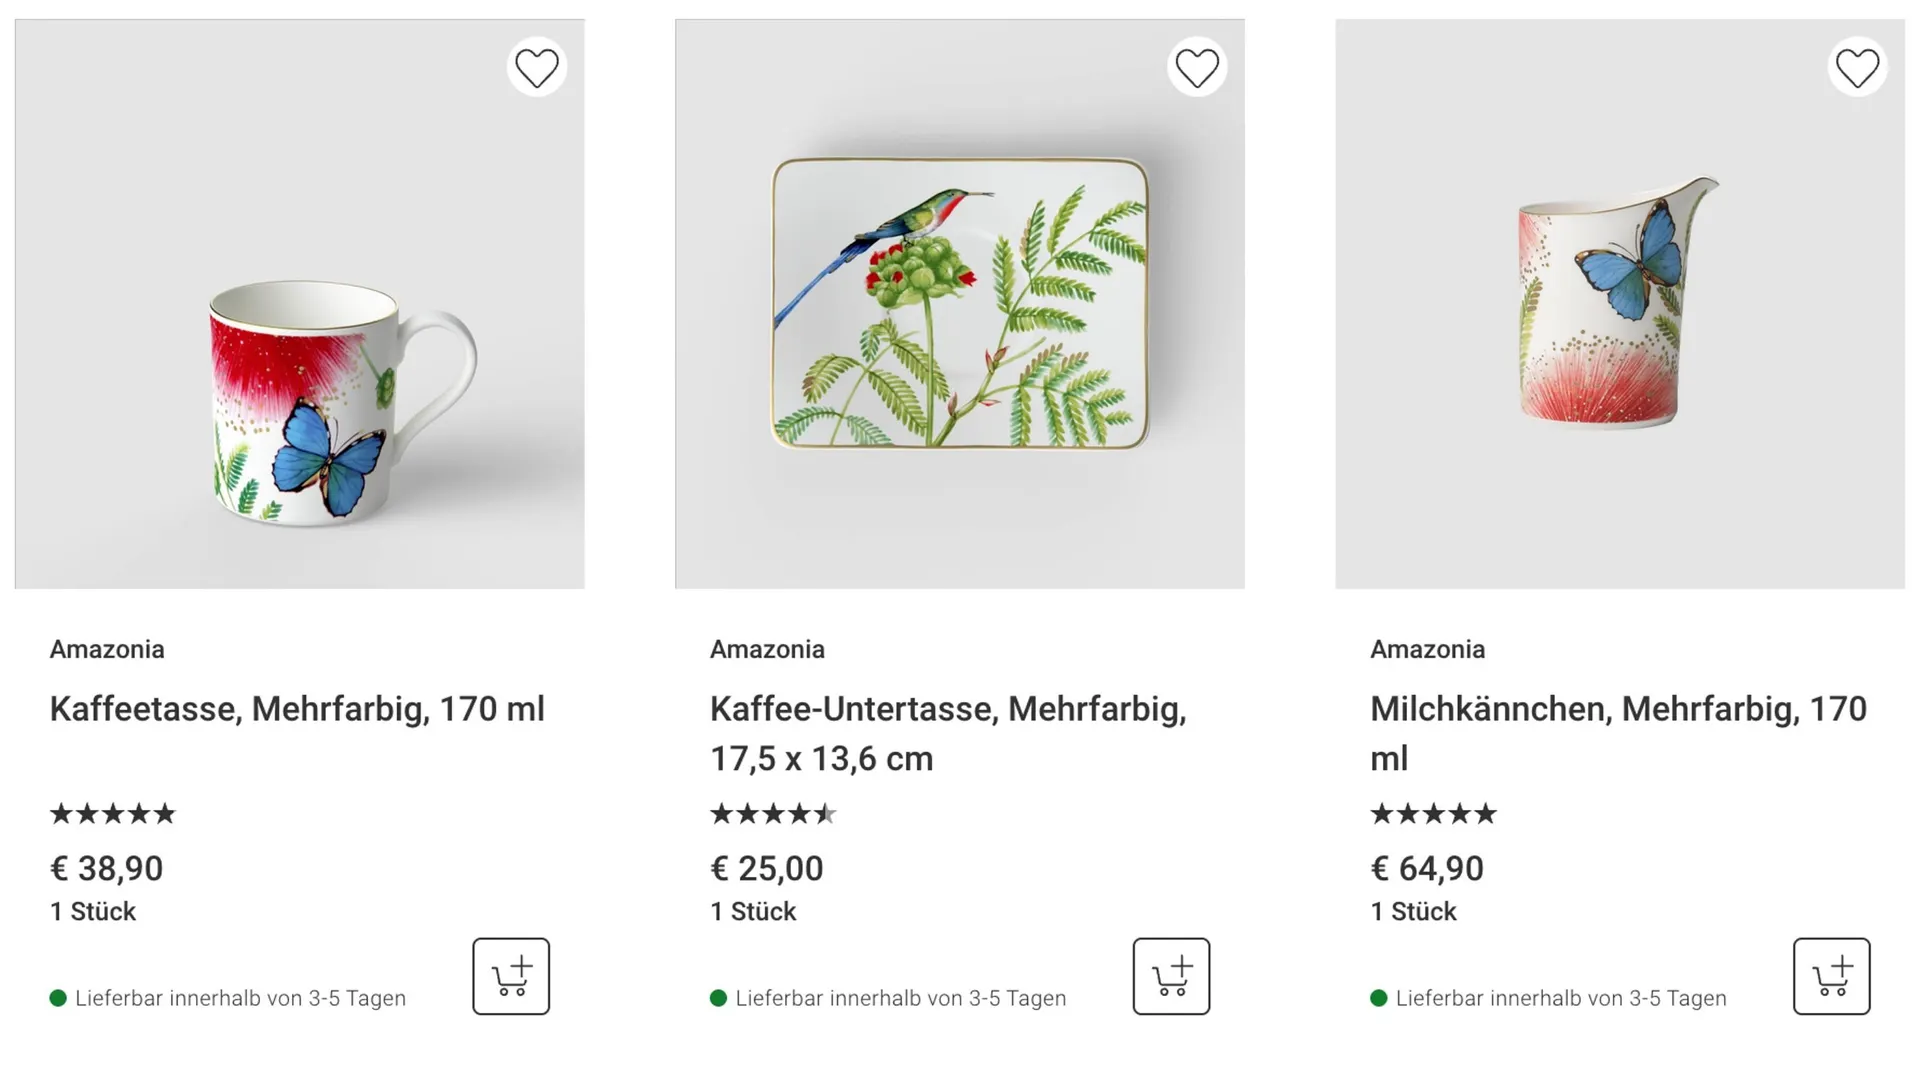
Task: Add Kaffee-Untertasse to the shopping cart
Action: [x=1171, y=976]
